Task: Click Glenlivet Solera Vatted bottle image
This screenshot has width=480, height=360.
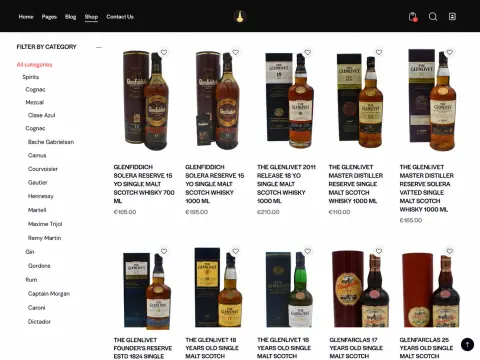Action: tap(432, 100)
